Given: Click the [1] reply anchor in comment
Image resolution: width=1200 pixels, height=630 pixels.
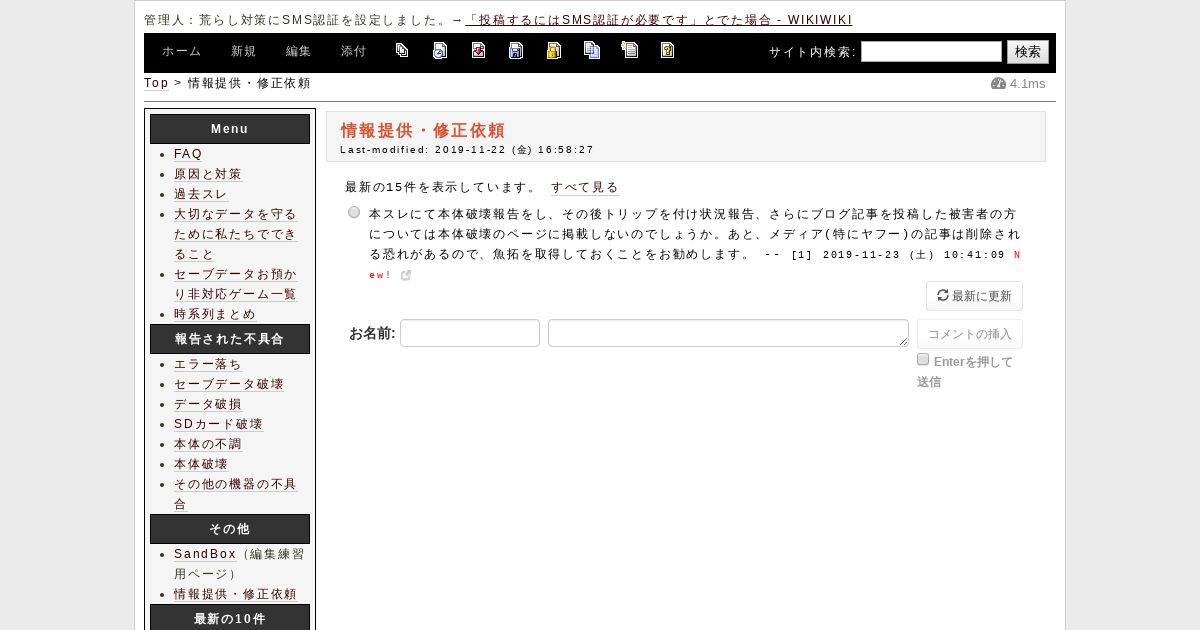Looking at the screenshot, I should [802, 255].
